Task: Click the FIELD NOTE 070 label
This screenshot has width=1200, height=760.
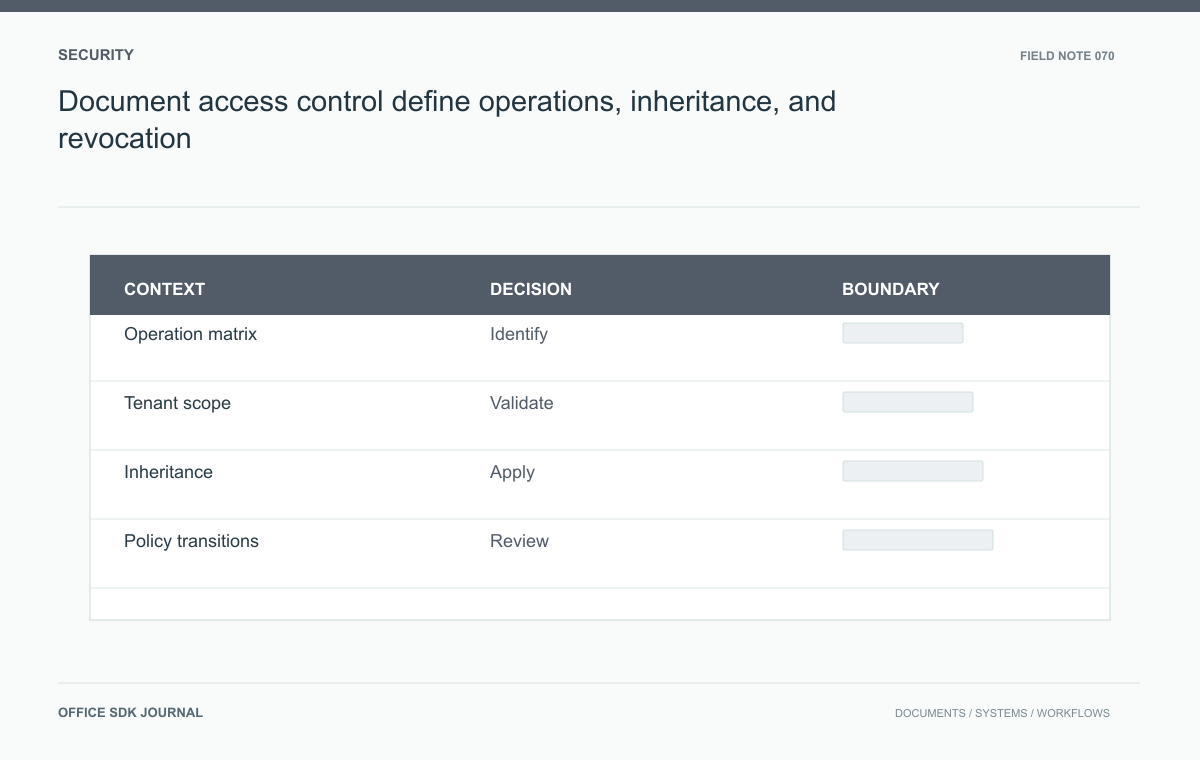Action: [x=1067, y=56]
